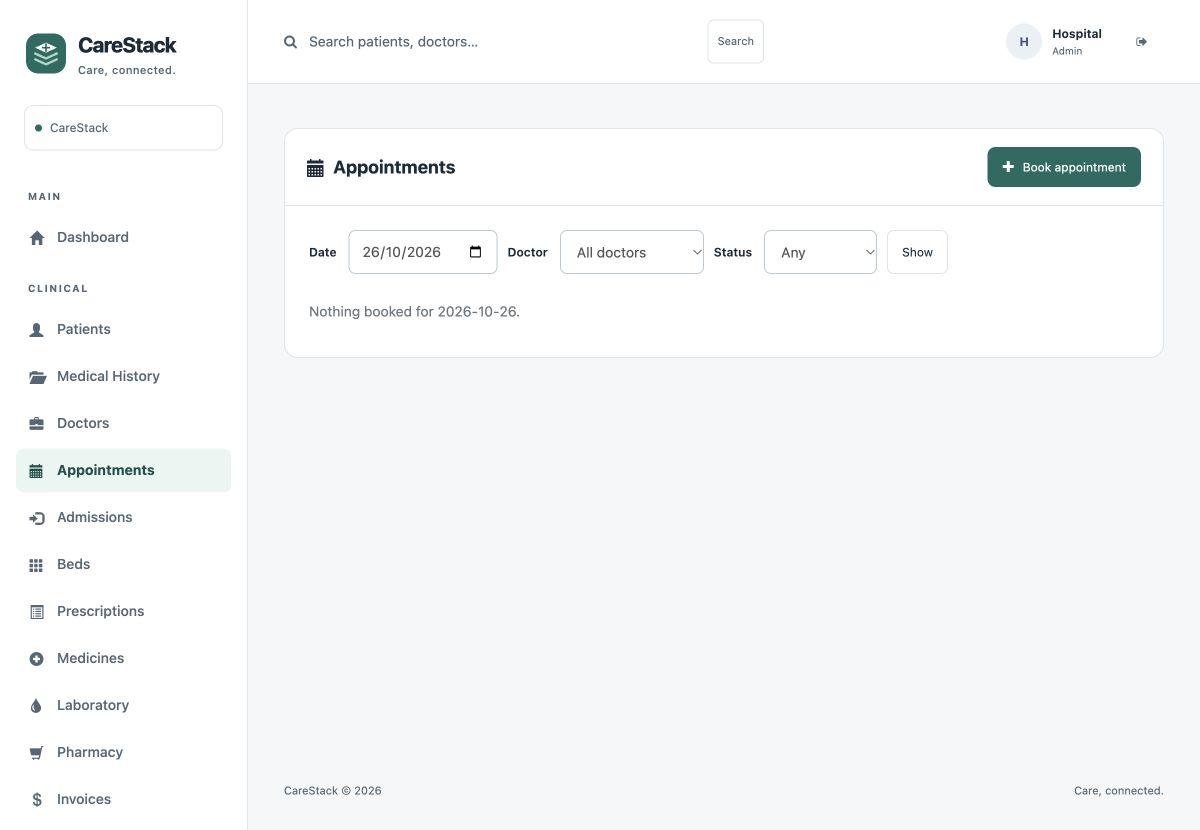The image size is (1200, 830).
Task: Focus the Search patients, doctors field
Action: tap(500, 42)
